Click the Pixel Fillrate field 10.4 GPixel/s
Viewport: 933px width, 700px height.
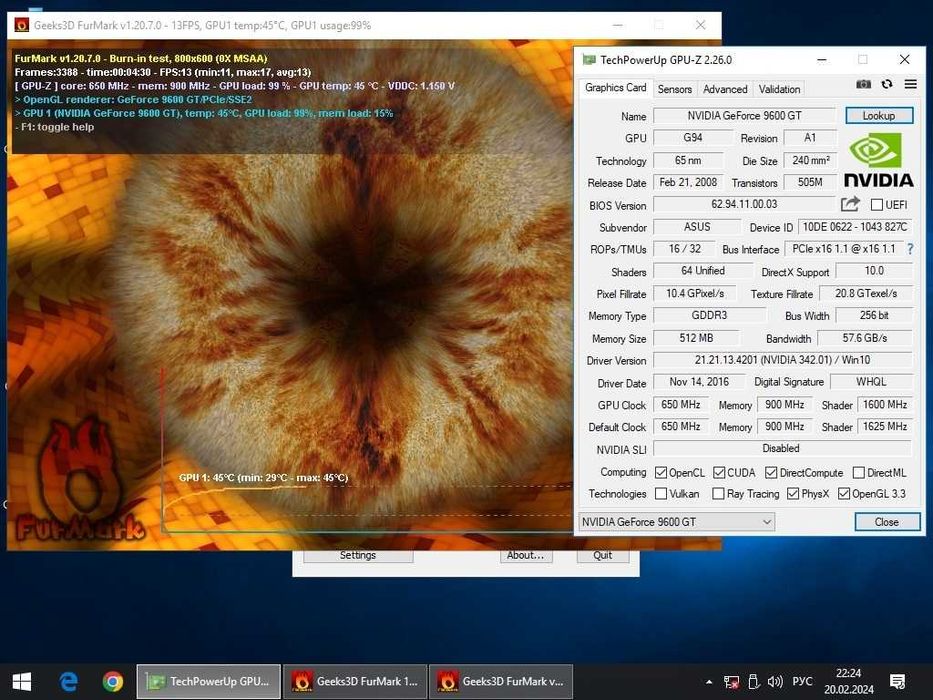tap(695, 293)
